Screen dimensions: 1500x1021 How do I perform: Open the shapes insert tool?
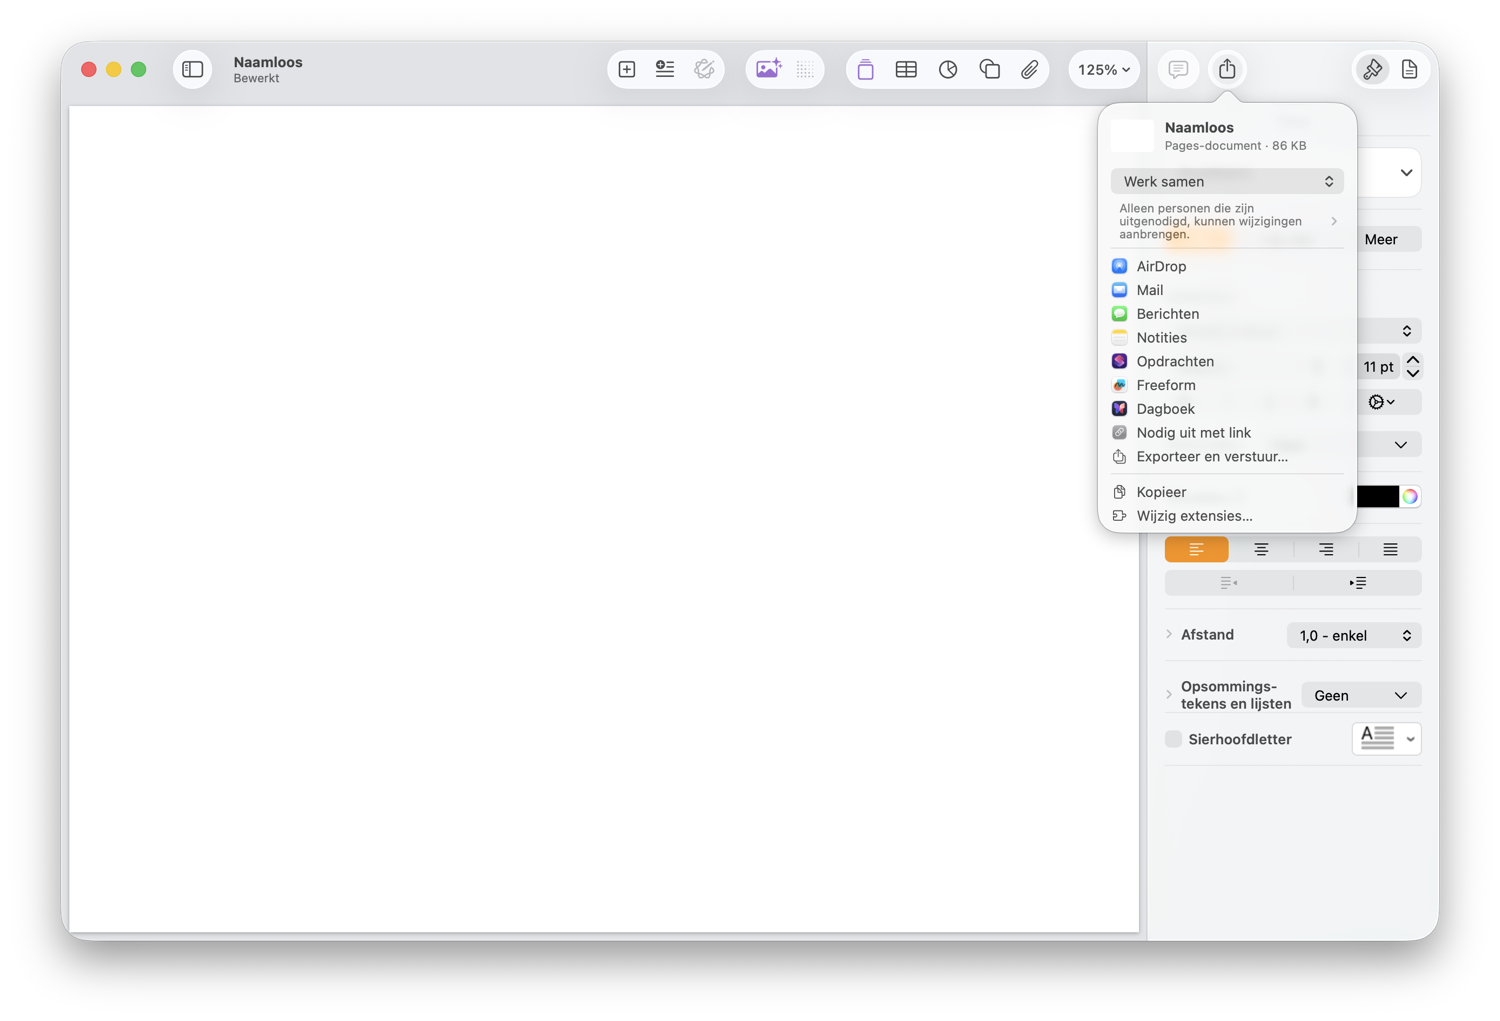coord(989,69)
